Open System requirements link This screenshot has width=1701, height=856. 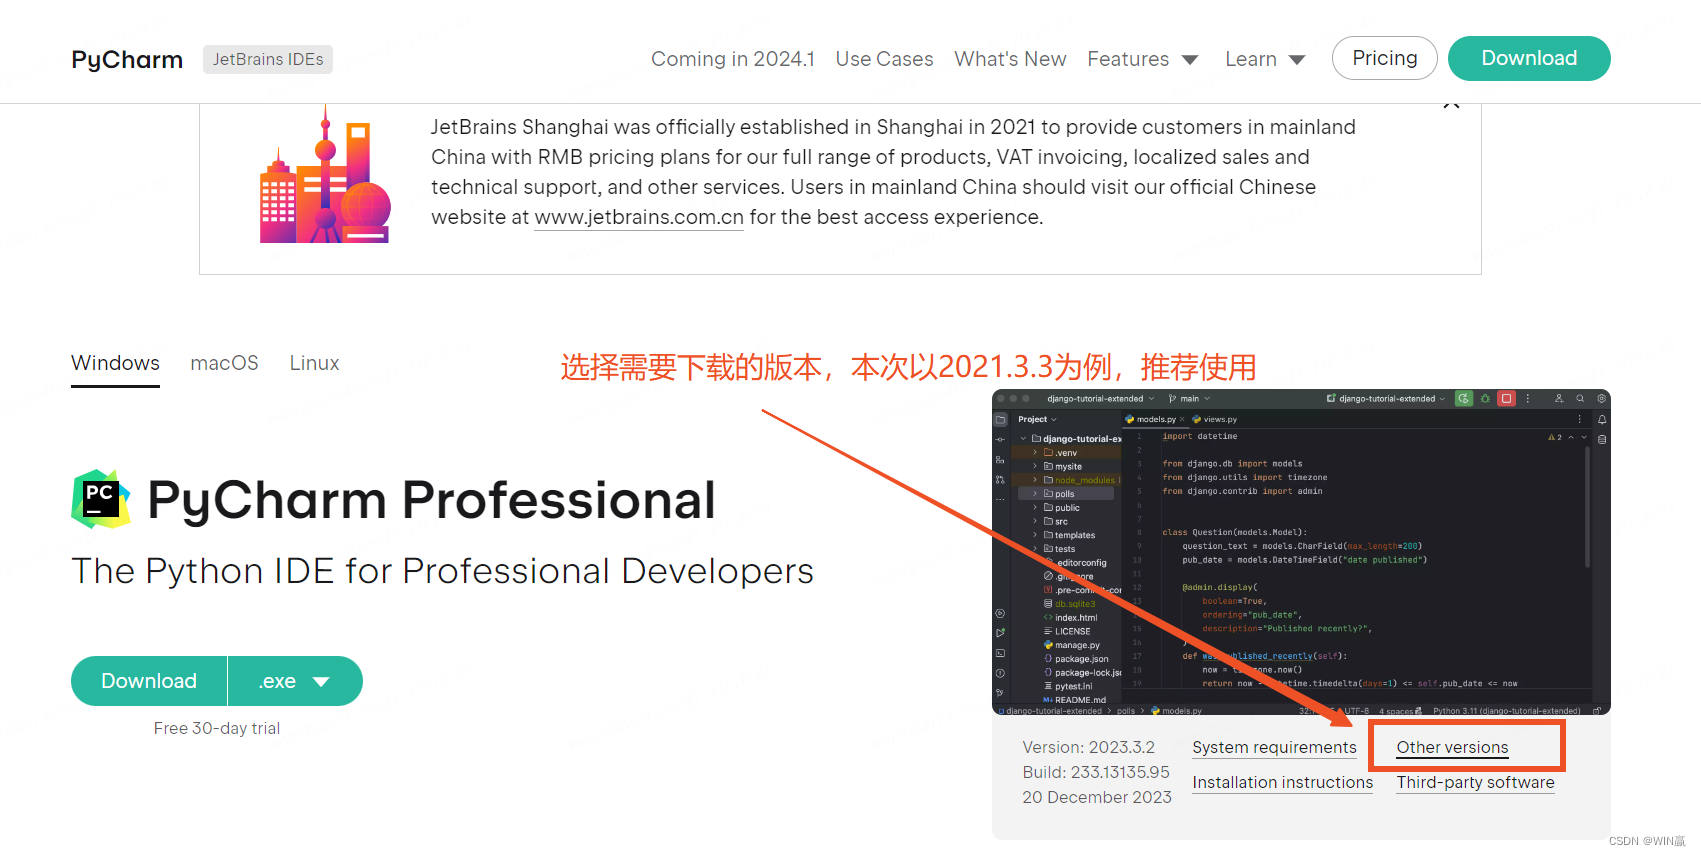1274,747
